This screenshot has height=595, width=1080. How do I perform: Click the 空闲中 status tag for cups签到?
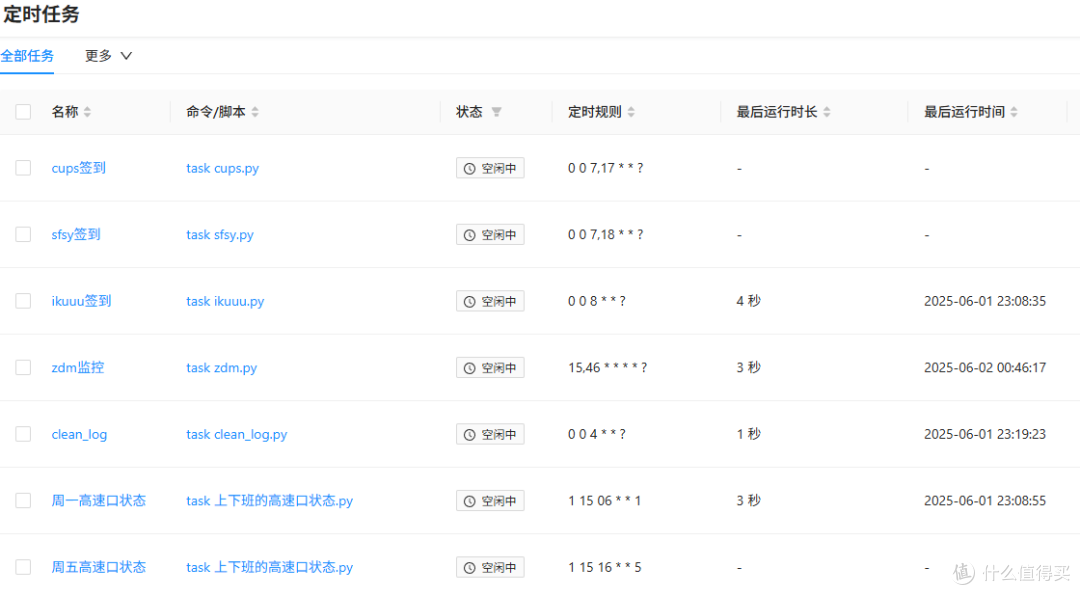(x=490, y=168)
